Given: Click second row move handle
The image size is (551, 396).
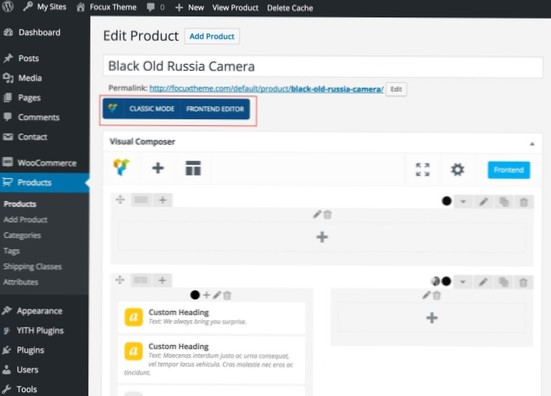Looking at the screenshot, I should (x=120, y=280).
